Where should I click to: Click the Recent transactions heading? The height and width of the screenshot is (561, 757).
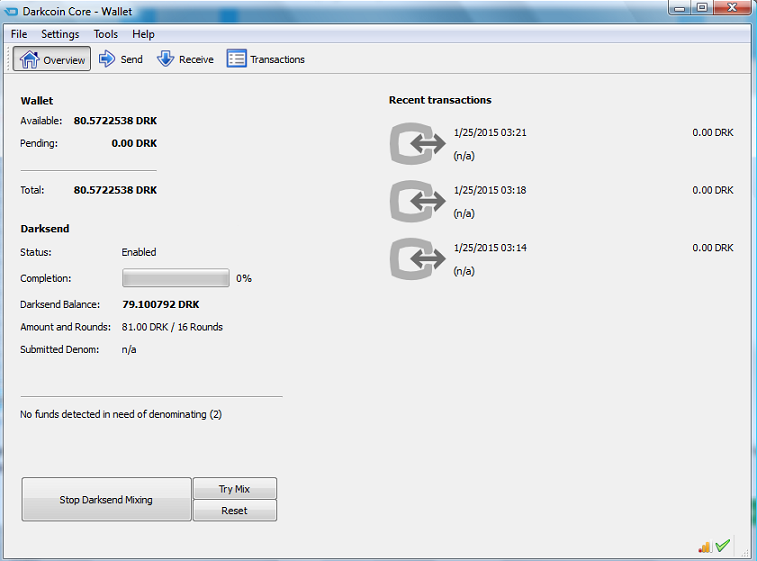440,100
